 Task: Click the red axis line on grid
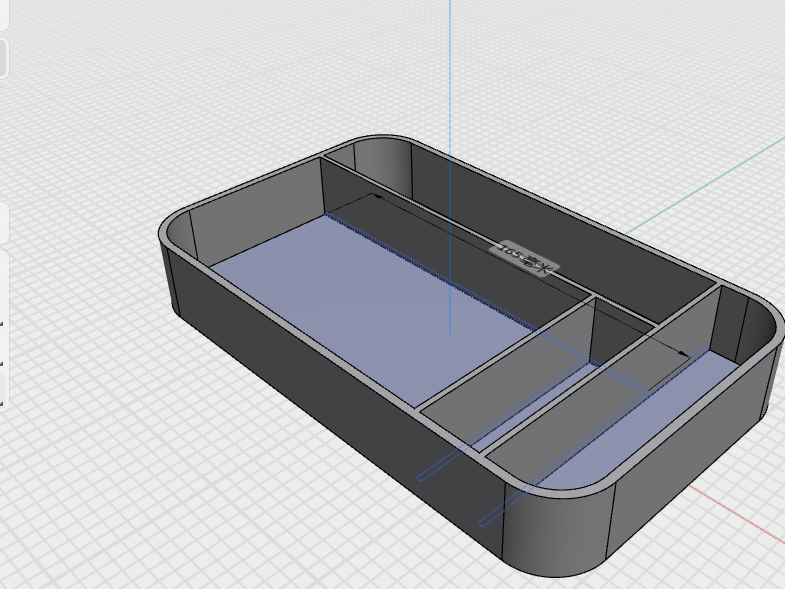(736, 514)
